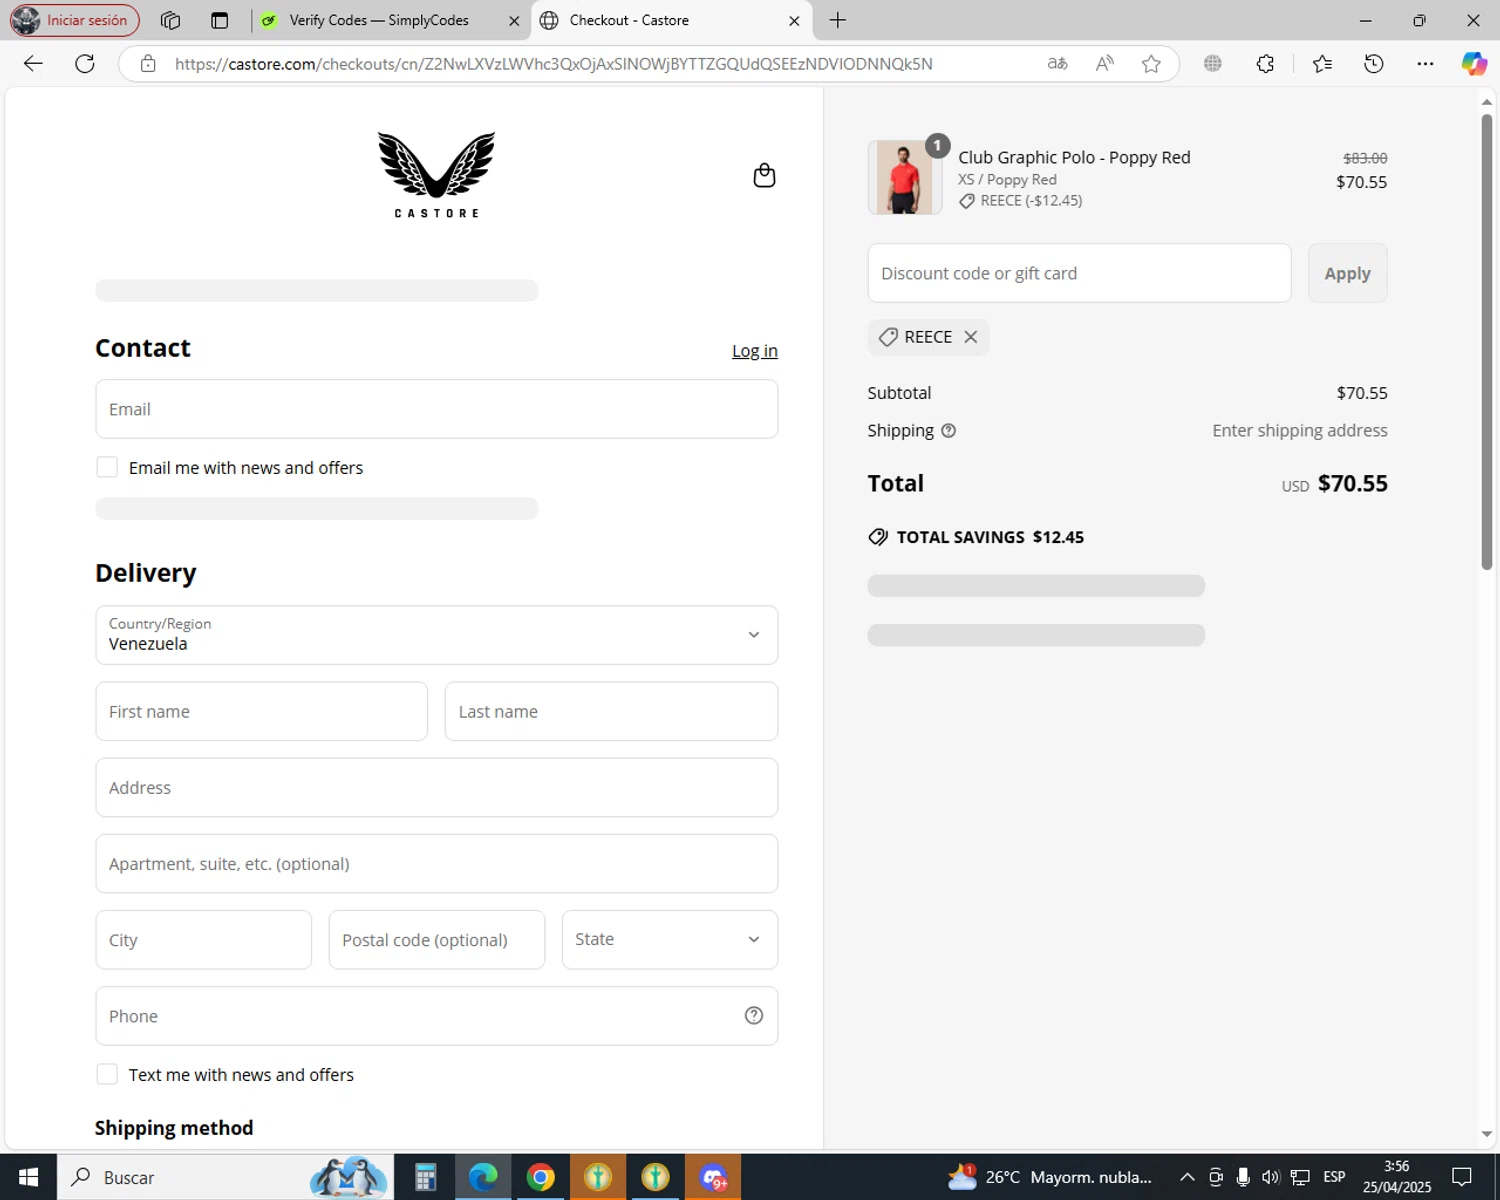The height and width of the screenshot is (1200, 1500).
Task: Click the translate page icon
Action: pos(1057,64)
